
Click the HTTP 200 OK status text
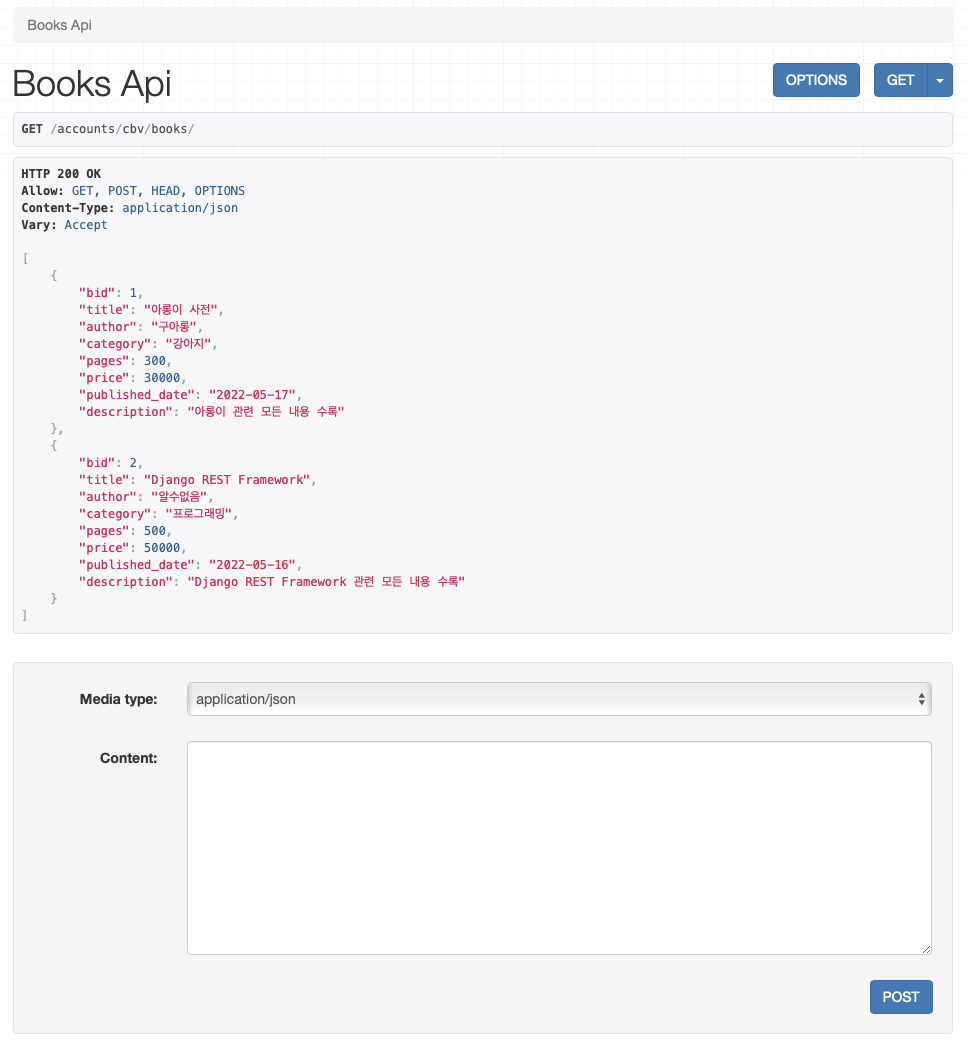click(x=61, y=173)
